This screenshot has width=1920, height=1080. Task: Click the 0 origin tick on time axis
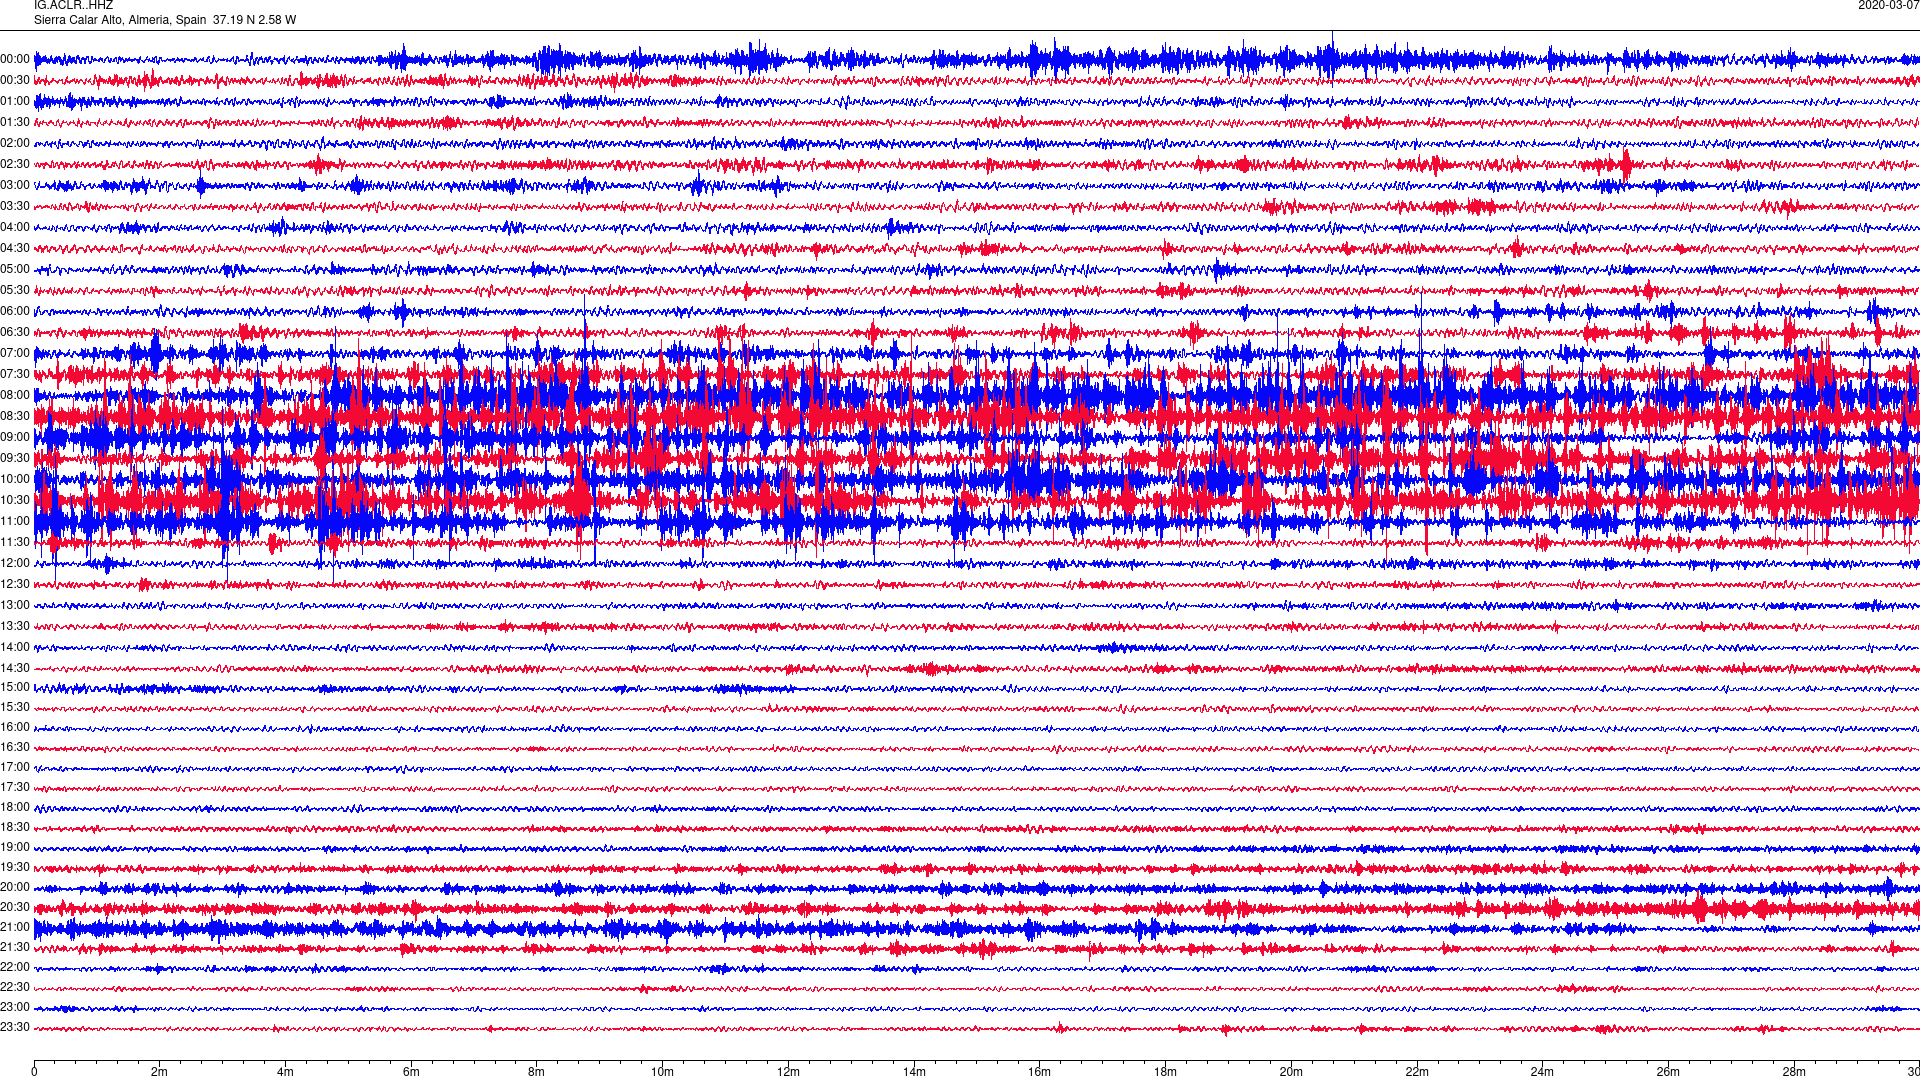(x=34, y=1072)
